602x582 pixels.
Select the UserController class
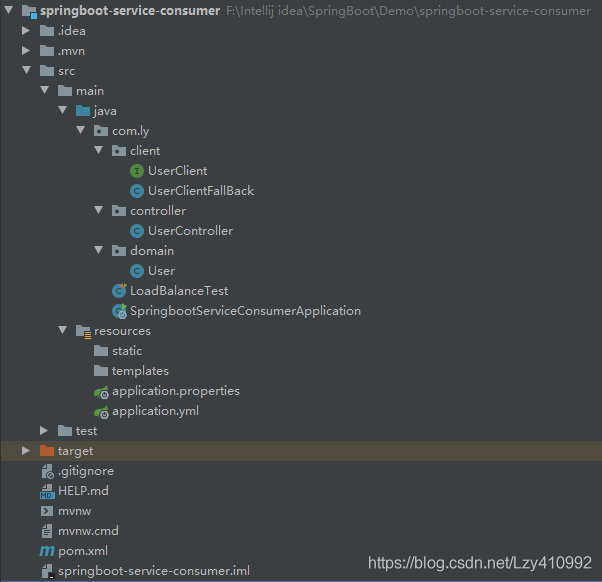(190, 231)
